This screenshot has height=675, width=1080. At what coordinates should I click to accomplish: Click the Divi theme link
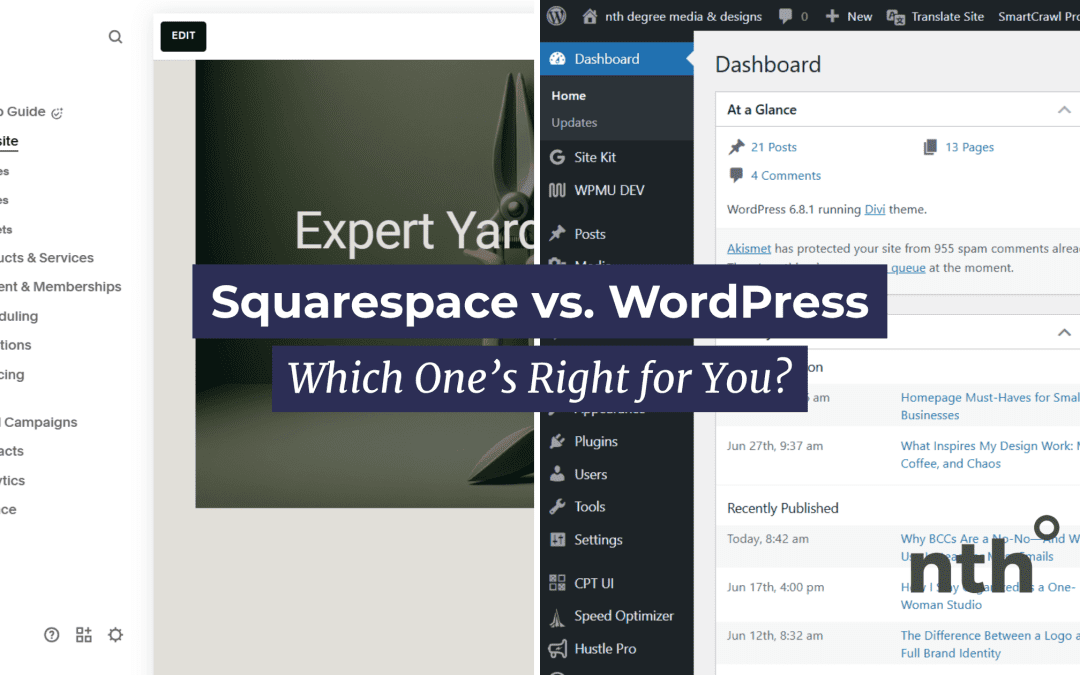[875, 209]
